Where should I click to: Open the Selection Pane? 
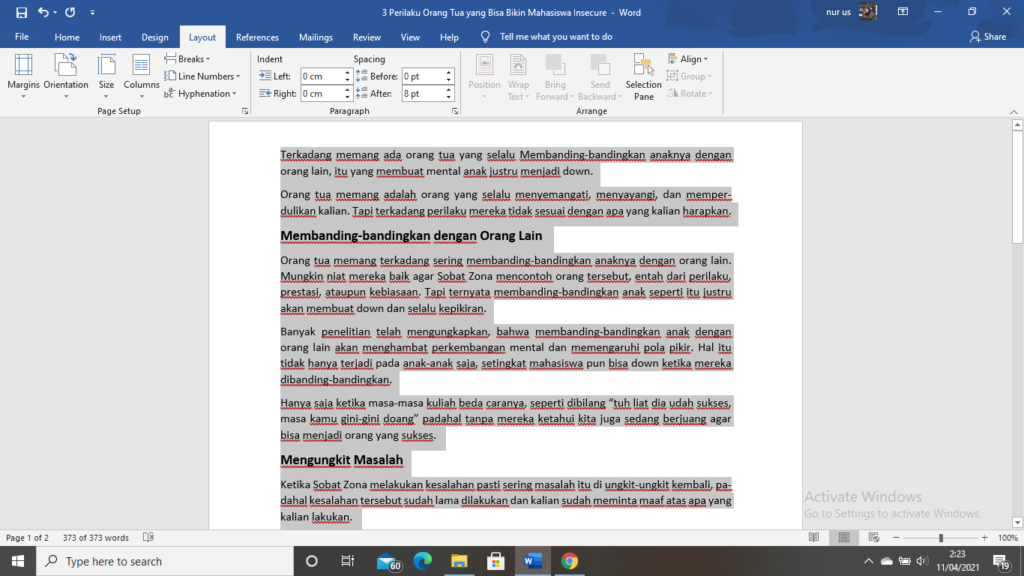[643, 77]
